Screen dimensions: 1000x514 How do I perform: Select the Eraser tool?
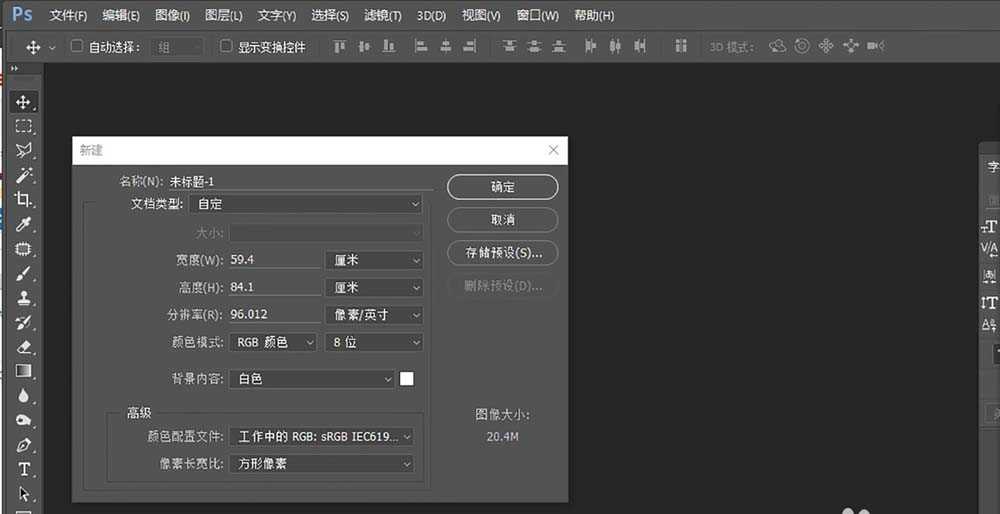(24, 347)
